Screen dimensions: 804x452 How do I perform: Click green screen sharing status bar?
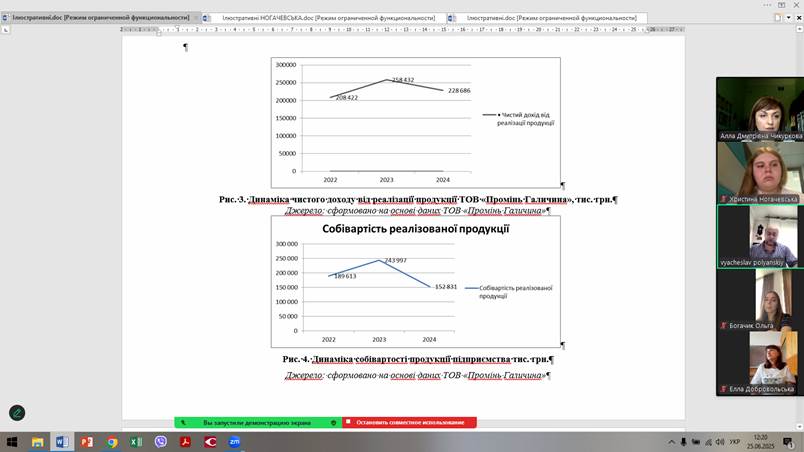click(x=257, y=422)
